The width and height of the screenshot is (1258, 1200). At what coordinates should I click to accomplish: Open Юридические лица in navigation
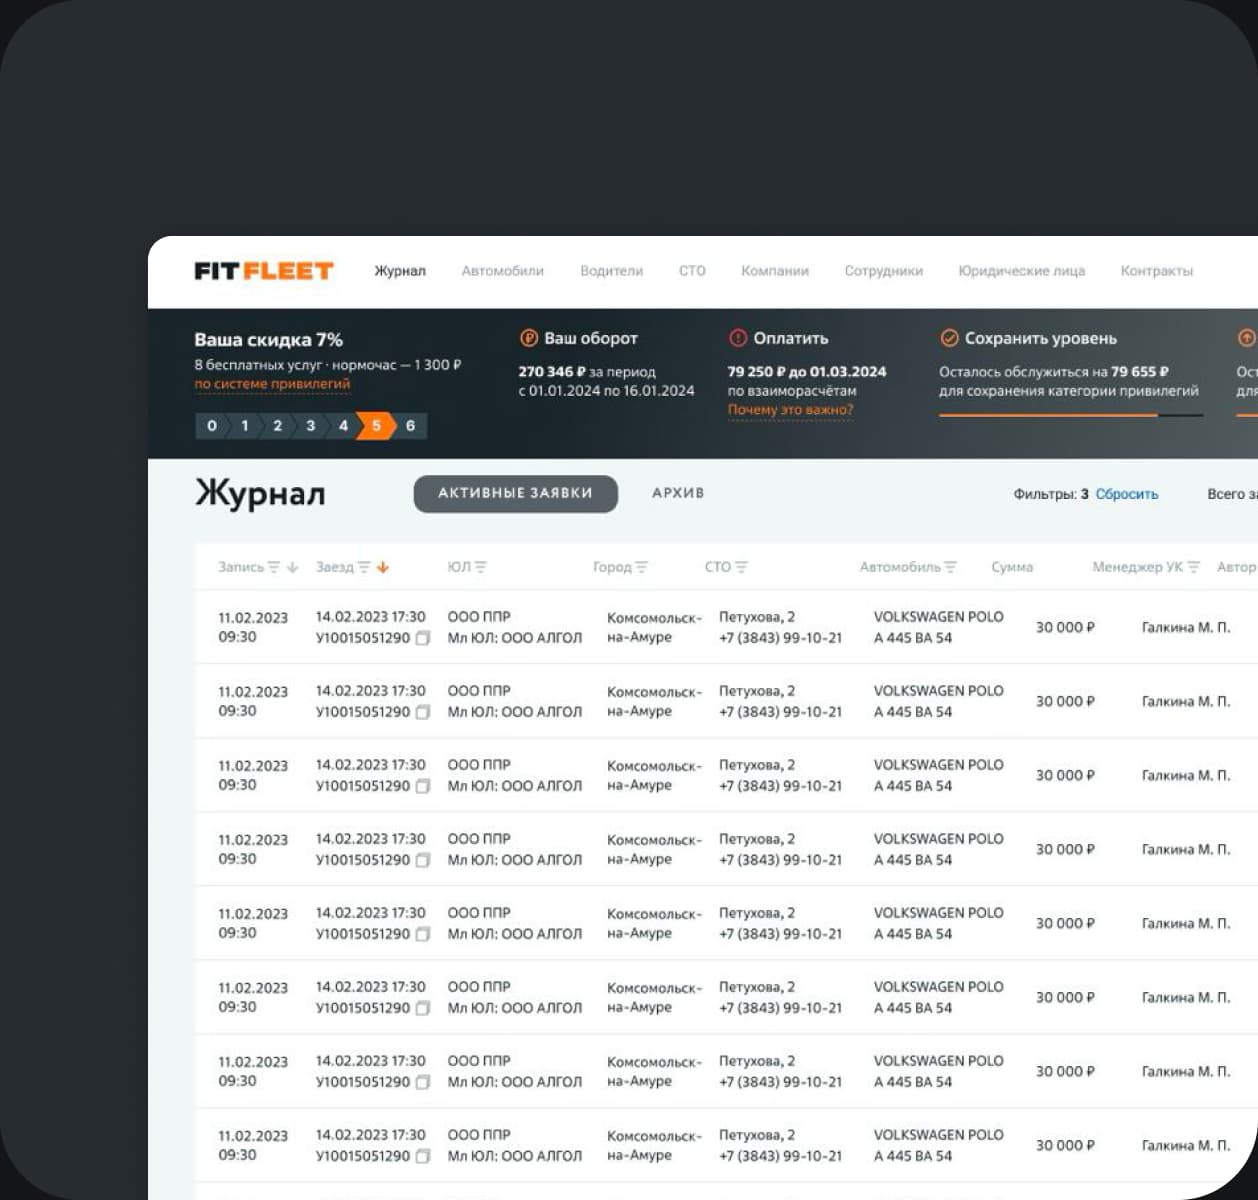point(1021,271)
